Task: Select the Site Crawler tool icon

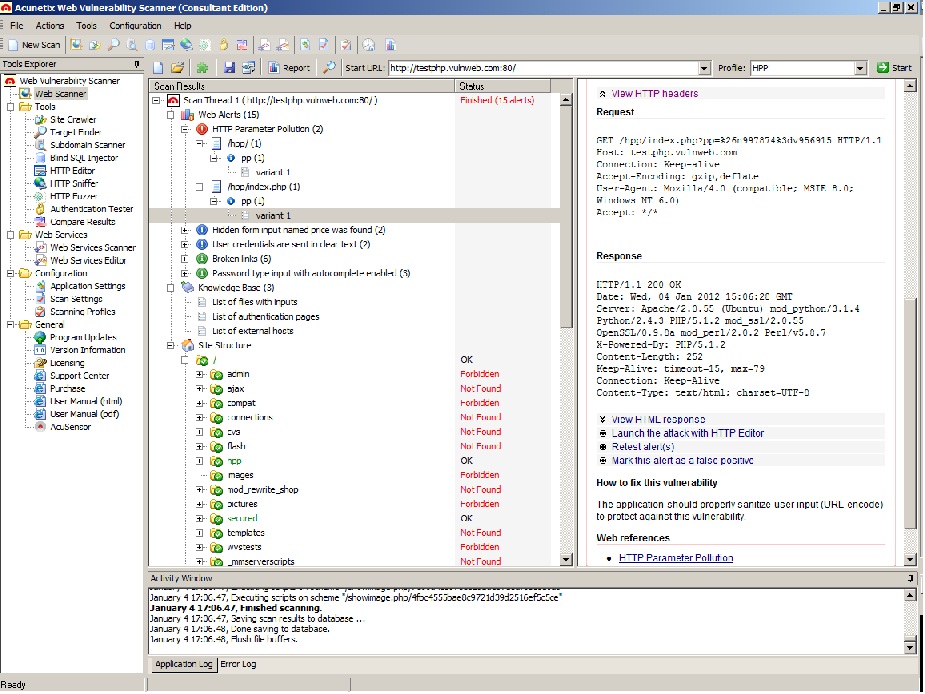Action: pyautogui.click(x=40, y=119)
